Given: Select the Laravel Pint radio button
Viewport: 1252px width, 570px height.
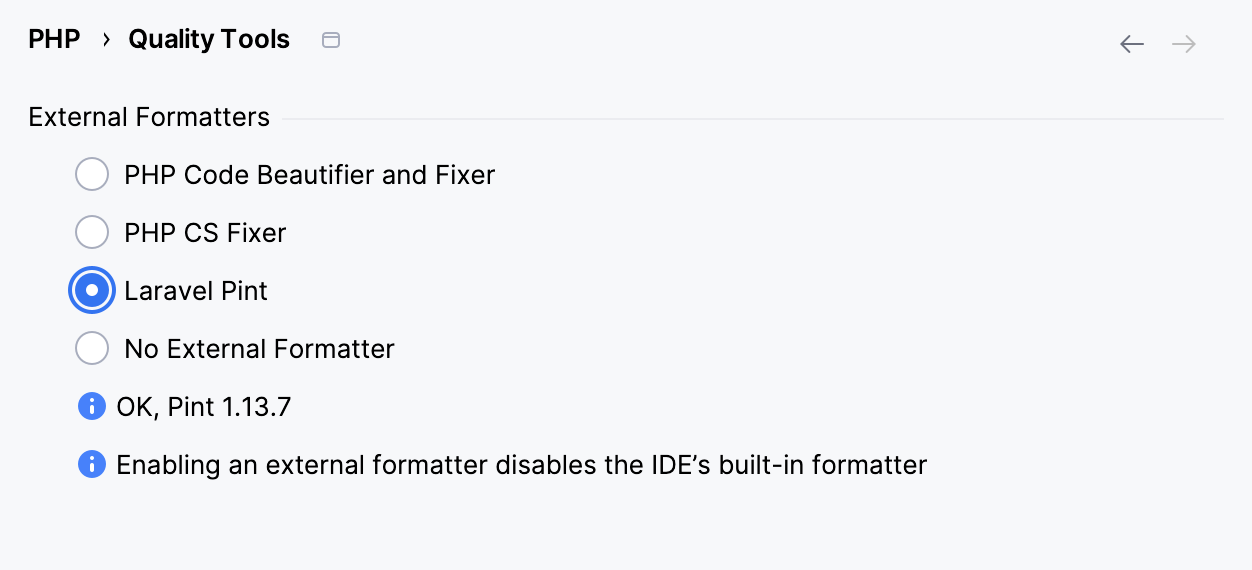Looking at the screenshot, I should pos(92,291).
